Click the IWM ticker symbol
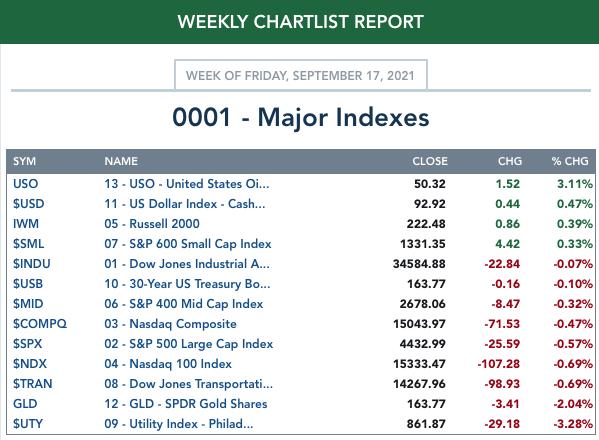The height and width of the screenshot is (440, 599). click(26, 223)
